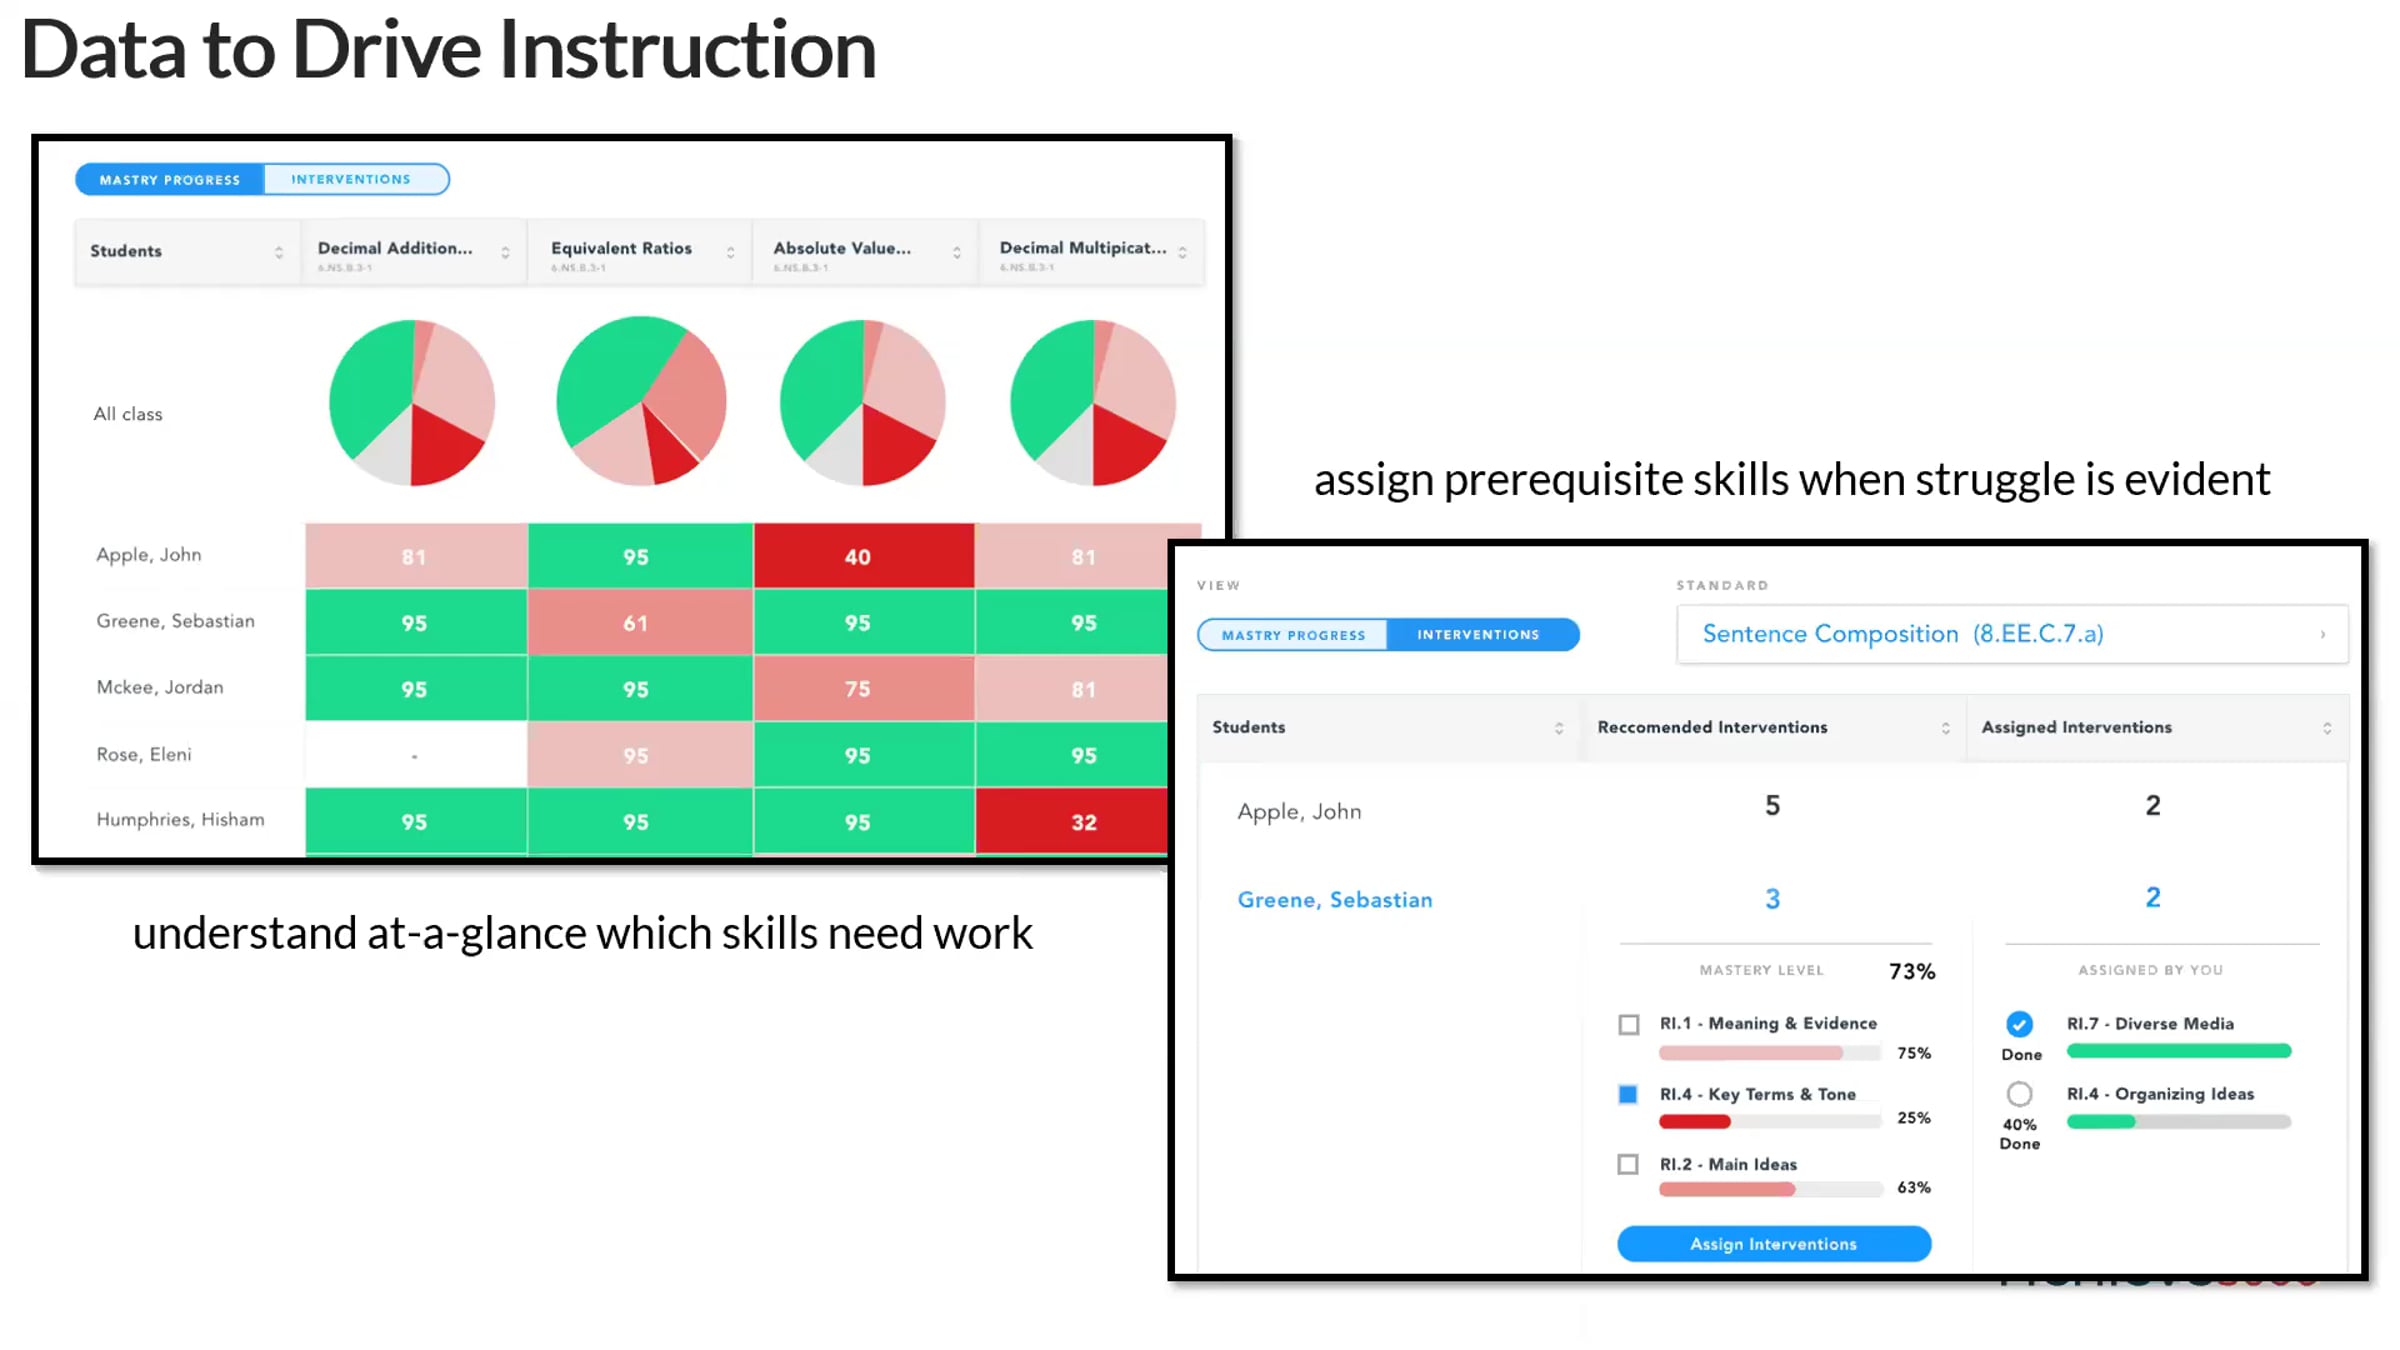
Task: Expand the Greene, Sebastian student row
Action: (x=1335, y=900)
